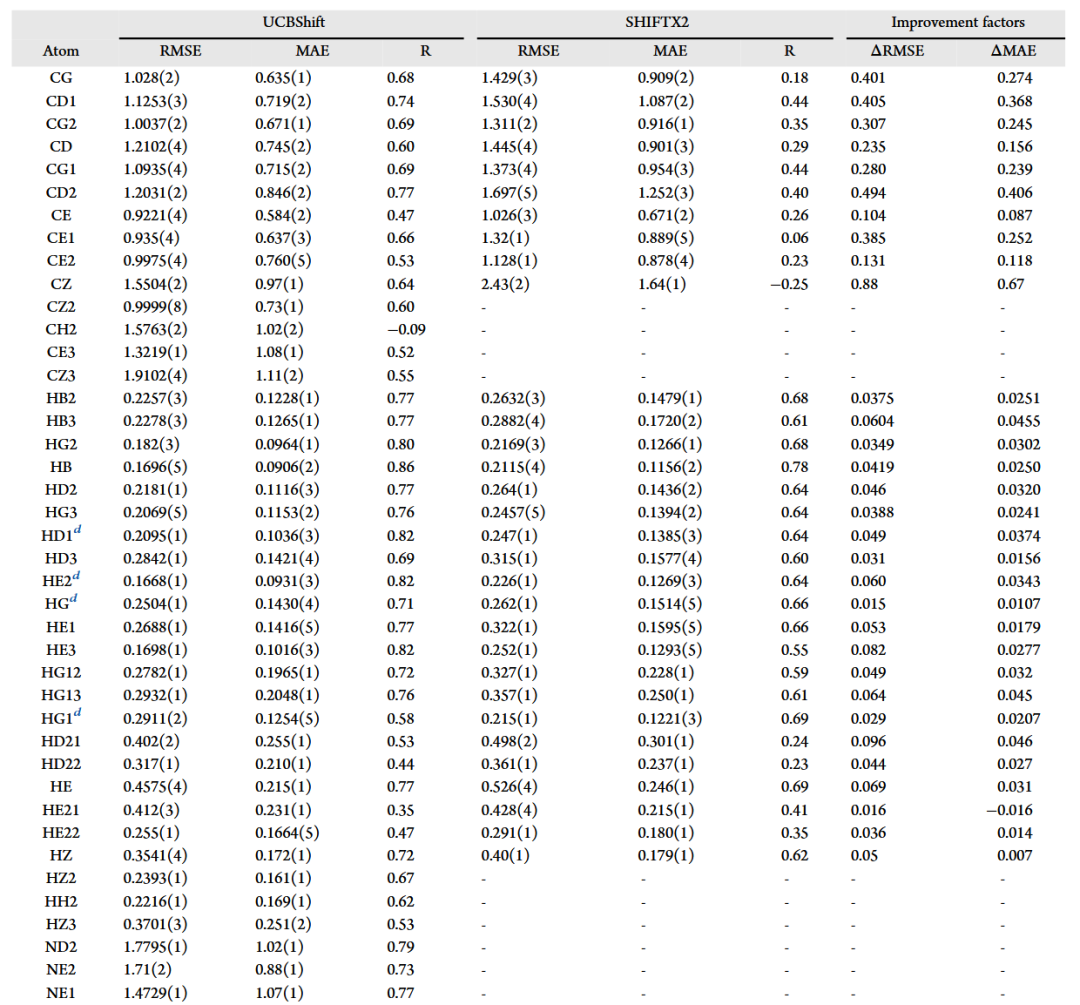The image size is (1080, 1005).
Task: Select the R value 0.06 for CE1
Action: pos(794,238)
